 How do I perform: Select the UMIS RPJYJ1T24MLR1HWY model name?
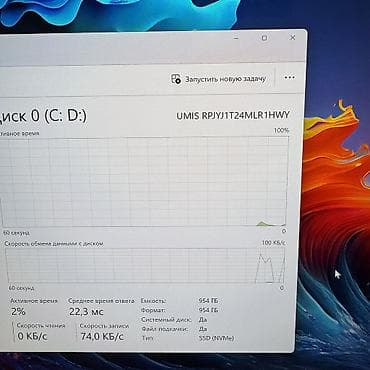pos(233,116)
